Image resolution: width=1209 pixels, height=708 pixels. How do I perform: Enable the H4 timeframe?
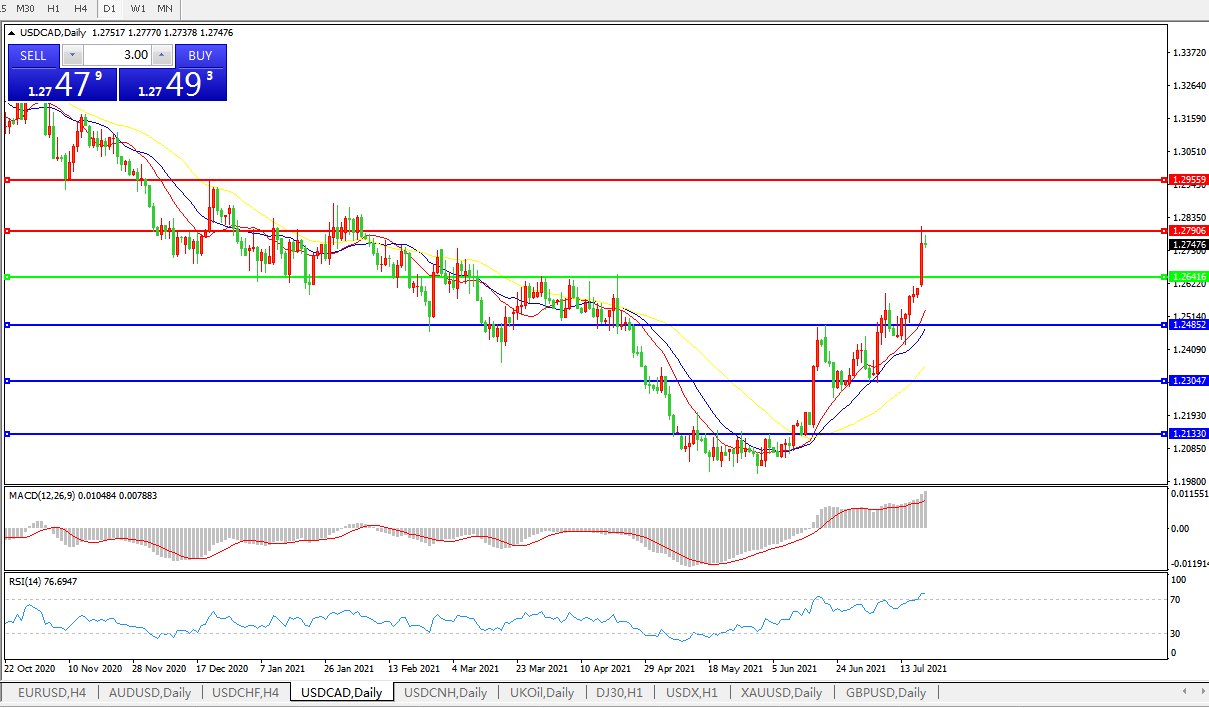click(81, 9)
